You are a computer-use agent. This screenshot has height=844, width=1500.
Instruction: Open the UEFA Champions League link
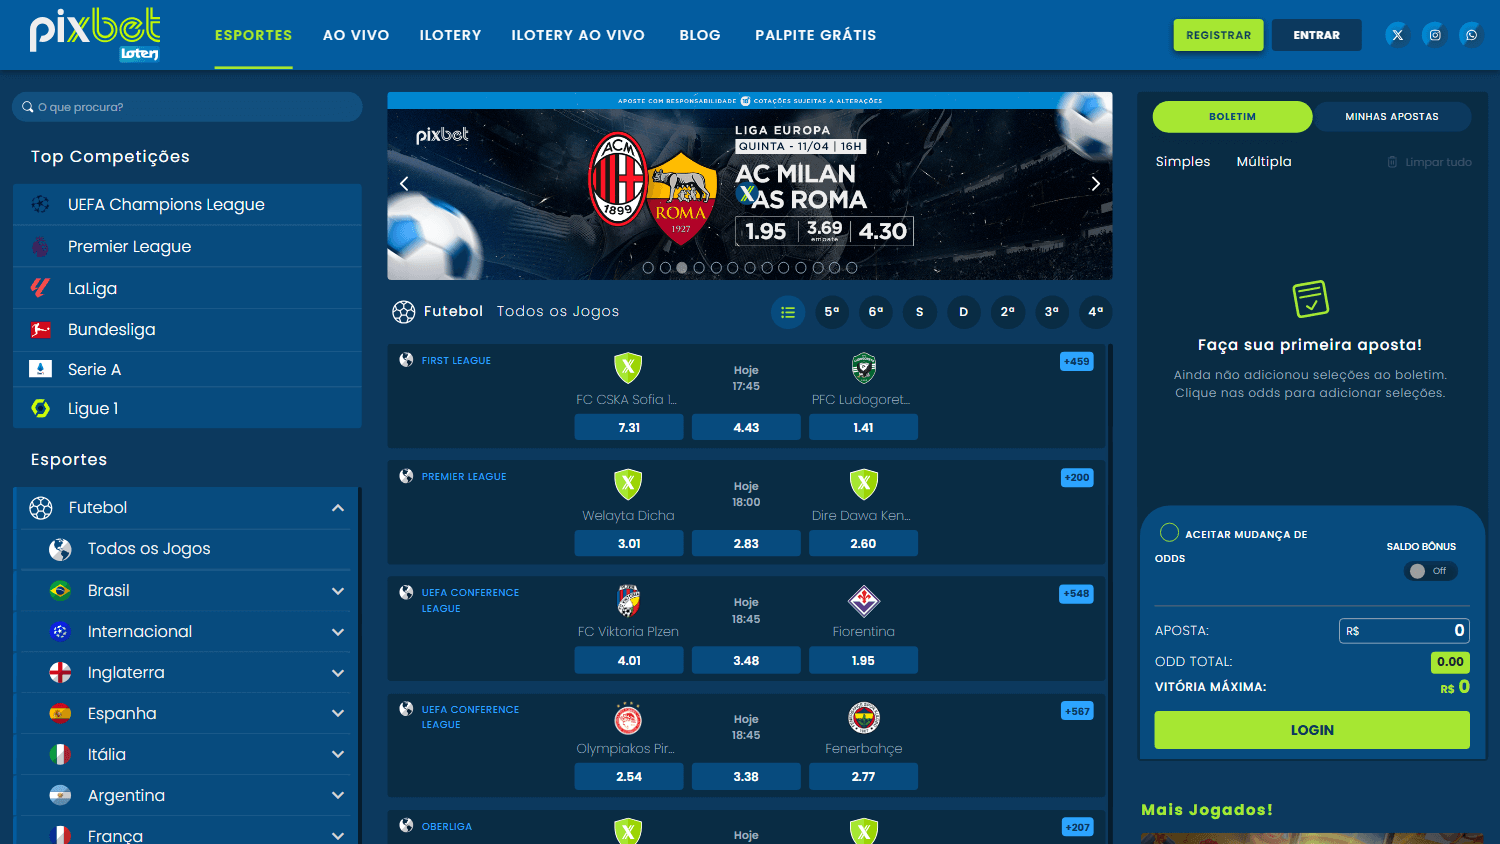click(187, 204)
